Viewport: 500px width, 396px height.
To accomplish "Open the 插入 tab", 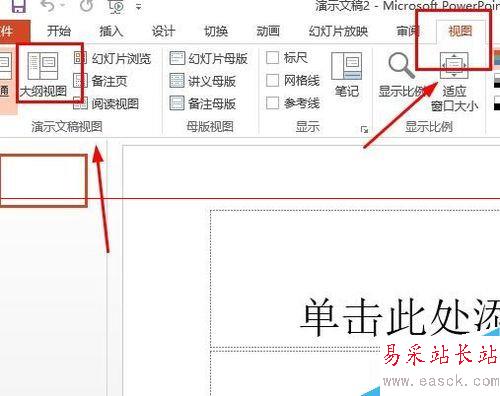I will pyautogui.click(x=111, y=31).
